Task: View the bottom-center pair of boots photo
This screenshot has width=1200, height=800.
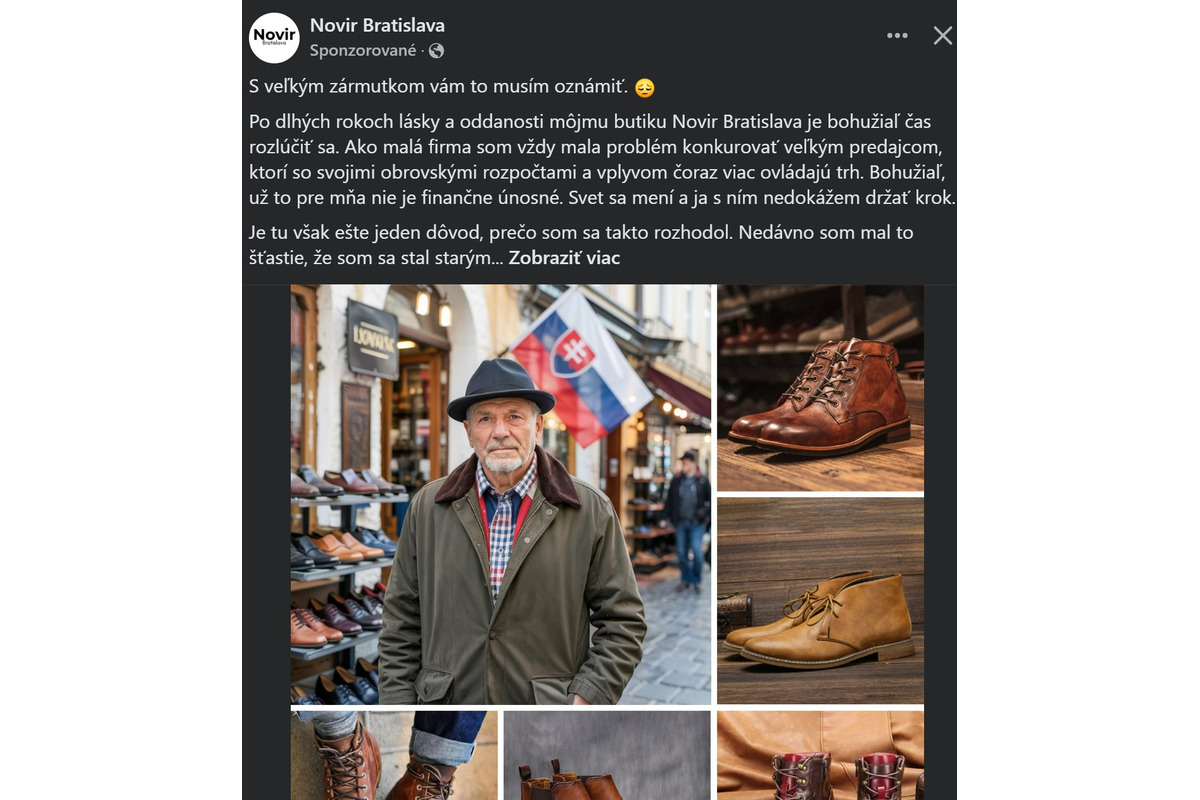Action: click(x=605, y=755)
